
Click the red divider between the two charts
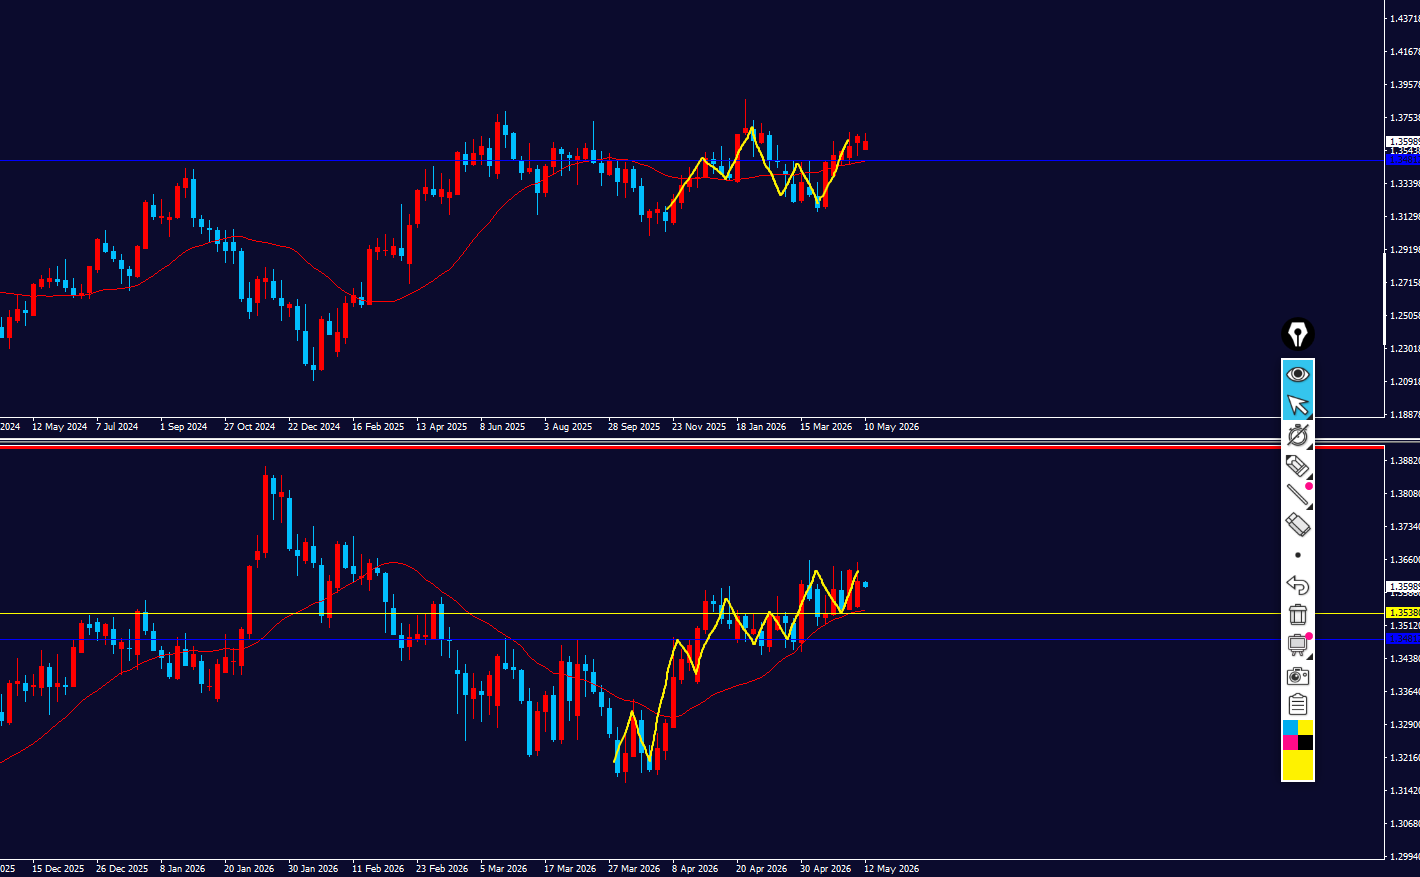click(x=690, y=447)
